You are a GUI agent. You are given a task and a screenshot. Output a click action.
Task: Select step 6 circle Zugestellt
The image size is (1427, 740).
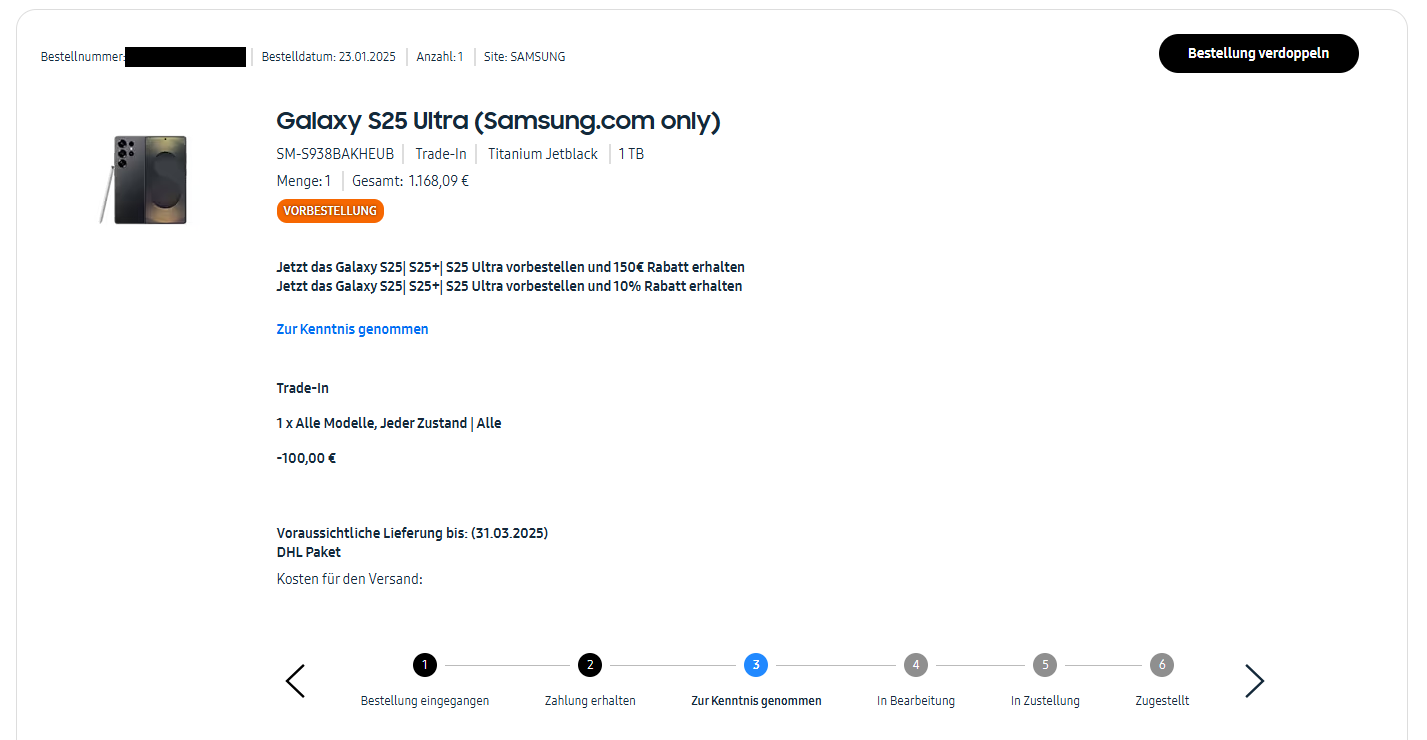click(1161, 665)
